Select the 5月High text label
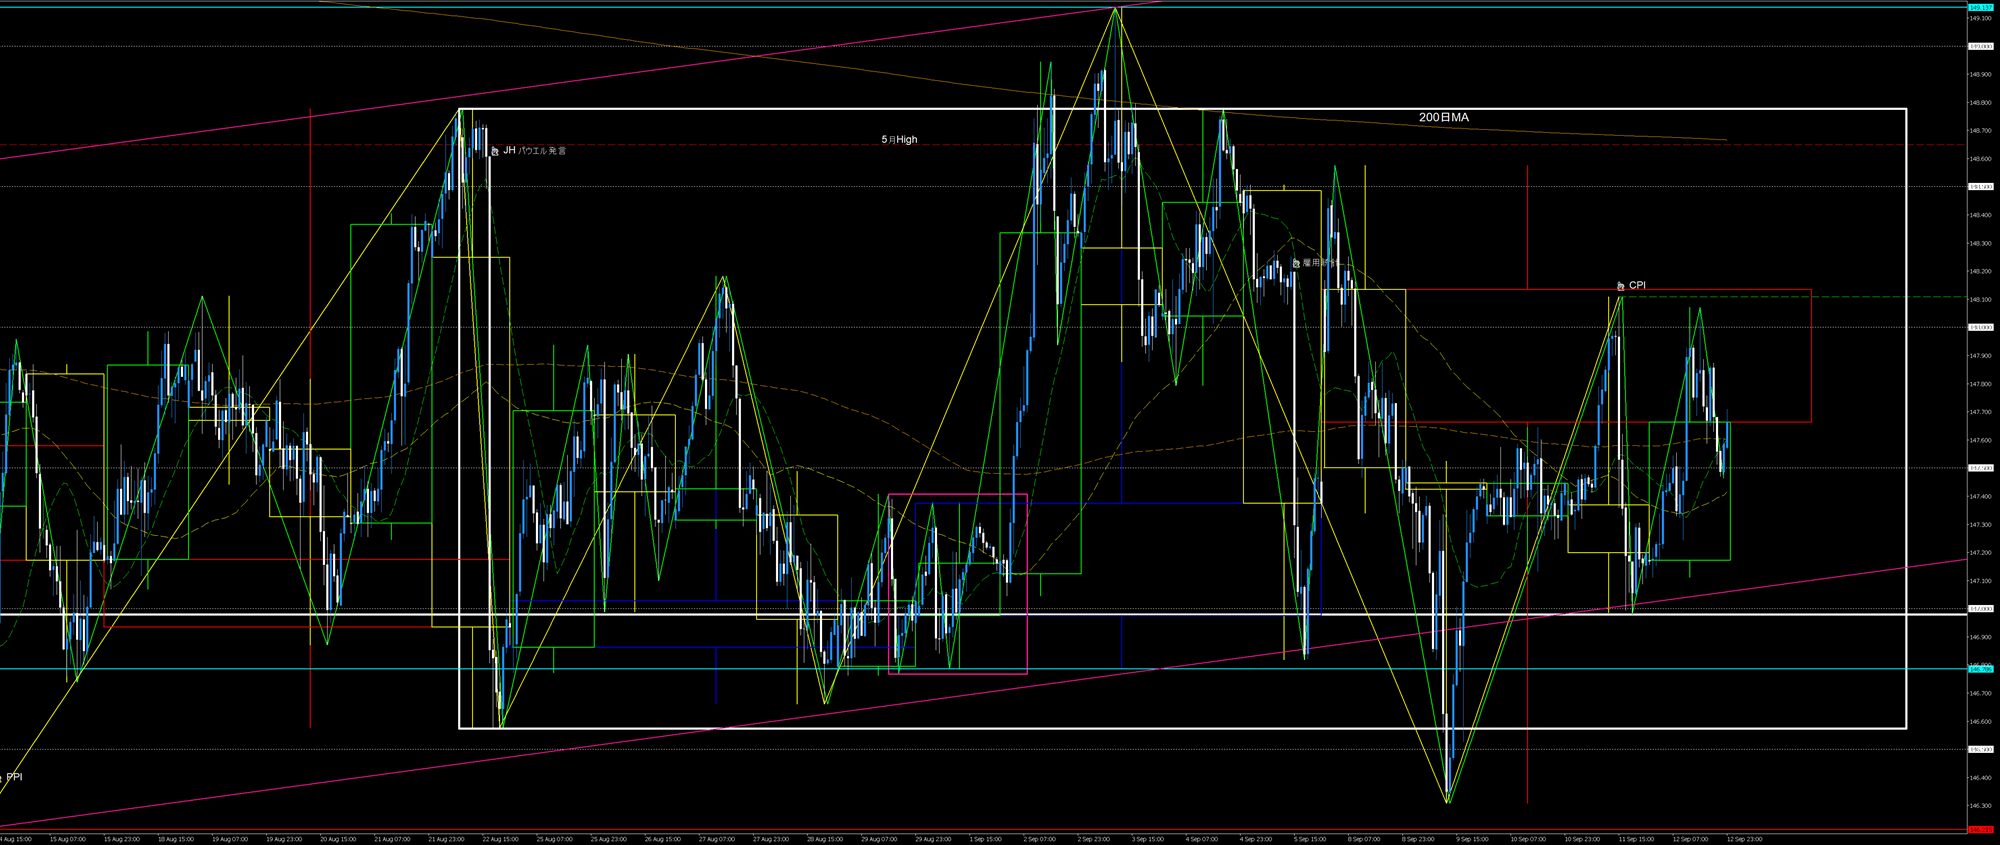The height and width of the screenshot is (845, 2000). pos(899,140)
